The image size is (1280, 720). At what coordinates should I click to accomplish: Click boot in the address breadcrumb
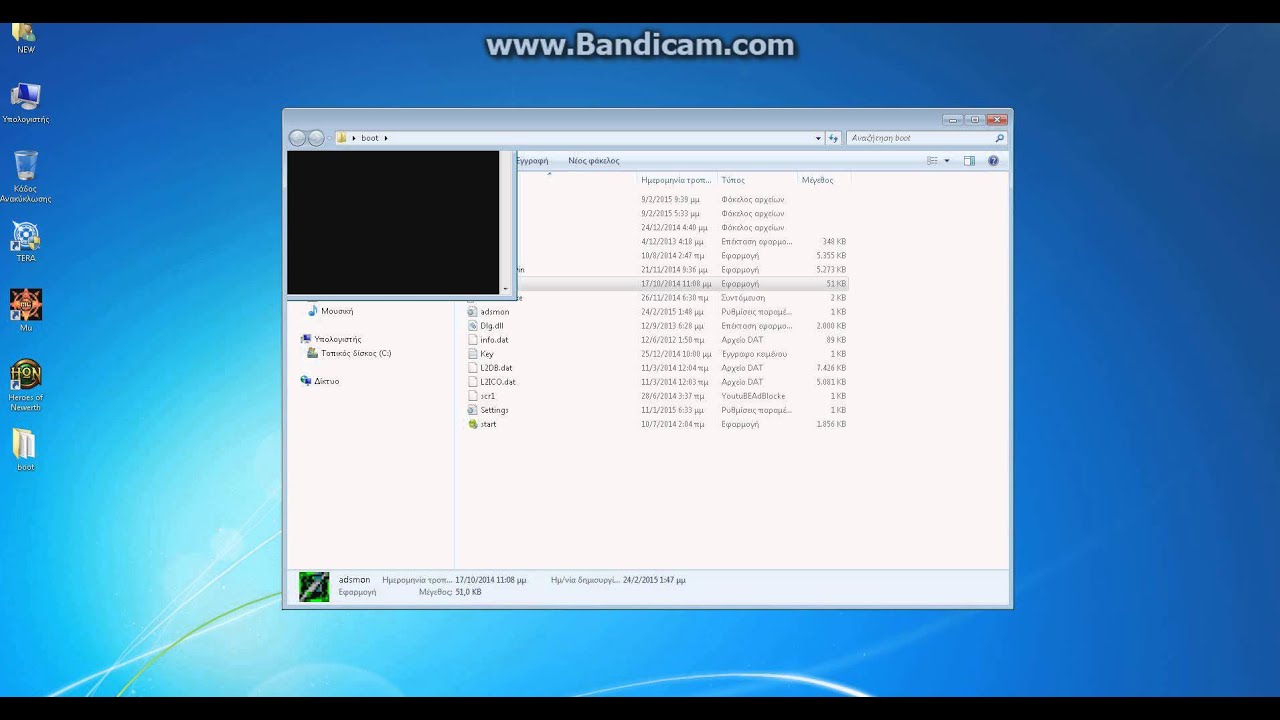point(370,138)
